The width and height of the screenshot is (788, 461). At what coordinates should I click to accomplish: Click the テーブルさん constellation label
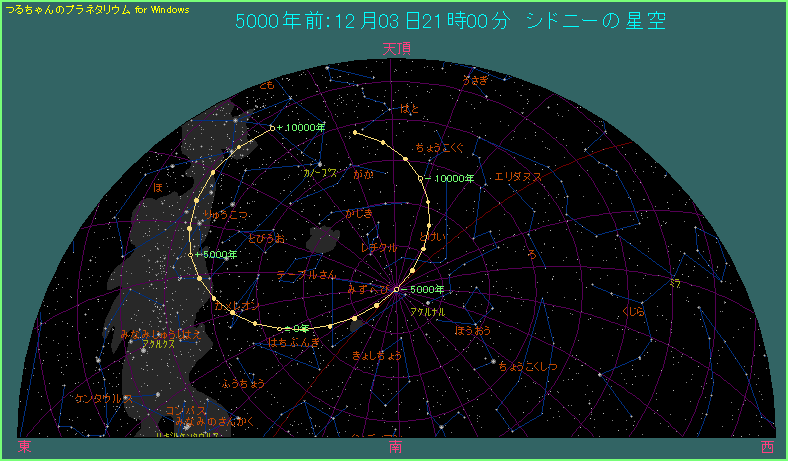click(306, 274)
